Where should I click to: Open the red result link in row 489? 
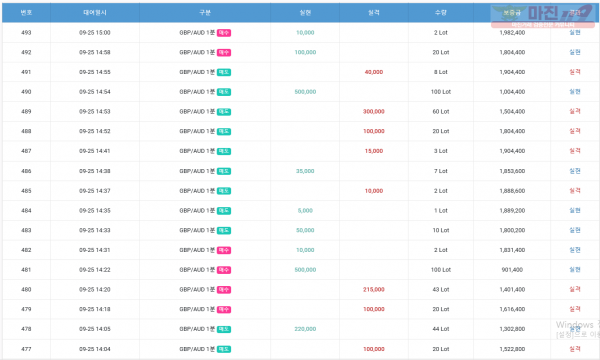575,111
